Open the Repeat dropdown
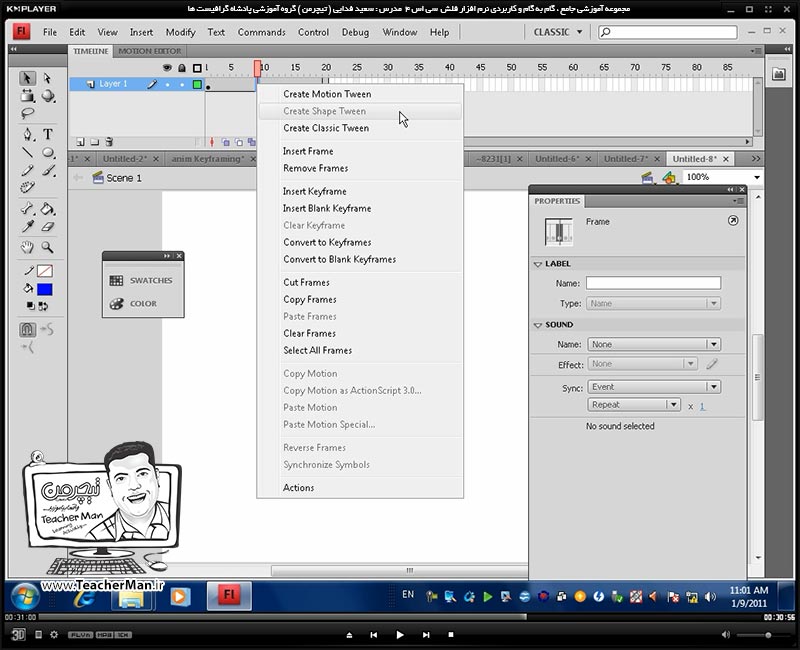The image size is (800, 650). coord(634,405)
